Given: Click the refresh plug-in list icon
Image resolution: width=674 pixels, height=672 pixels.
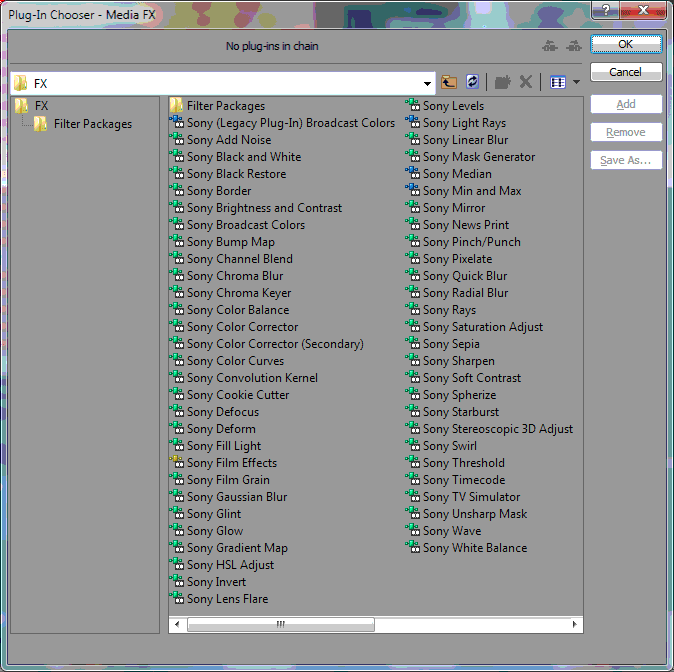Looking at the screenshot, I should [x=472, y=82].
